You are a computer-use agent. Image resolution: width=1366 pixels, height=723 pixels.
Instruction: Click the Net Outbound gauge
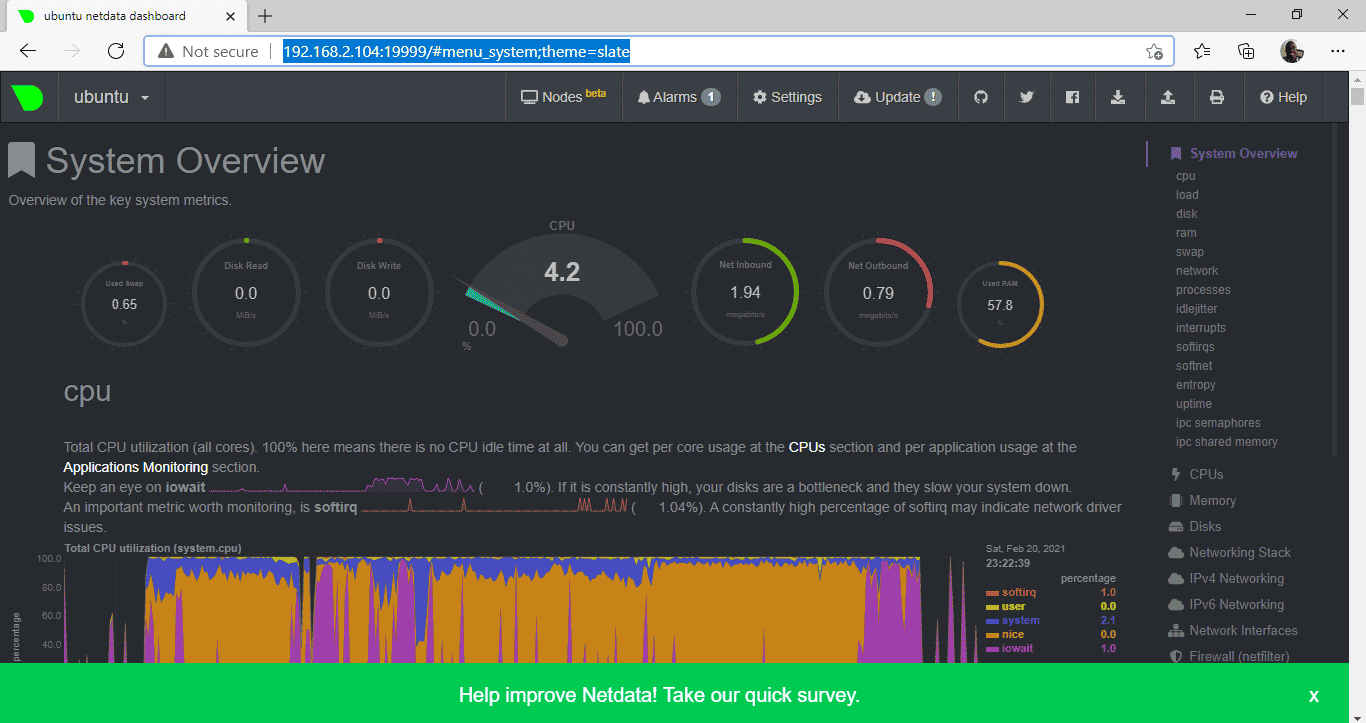(x=878, y=293)
